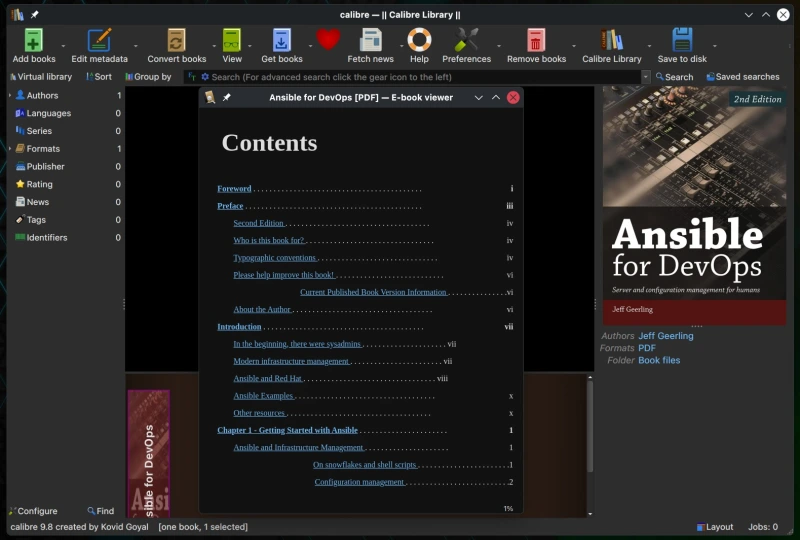Click the calibre books icon in the main title bar

pos(17,15)
